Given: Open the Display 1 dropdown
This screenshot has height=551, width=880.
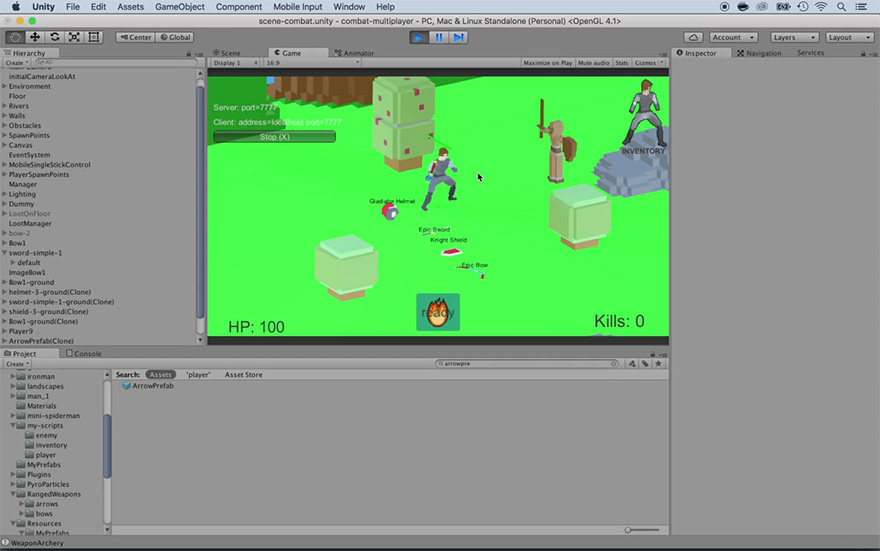Looking at the screenshot, I should [235, 63].
